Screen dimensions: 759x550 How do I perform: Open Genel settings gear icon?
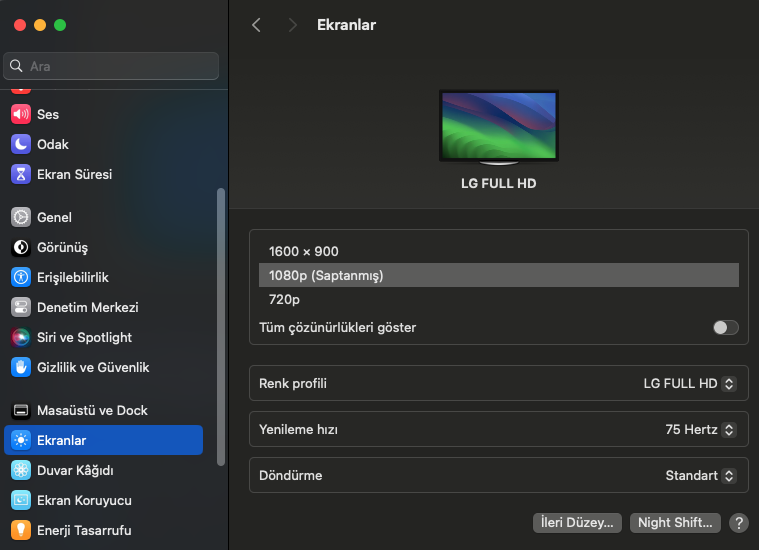[x=21, y=217]
